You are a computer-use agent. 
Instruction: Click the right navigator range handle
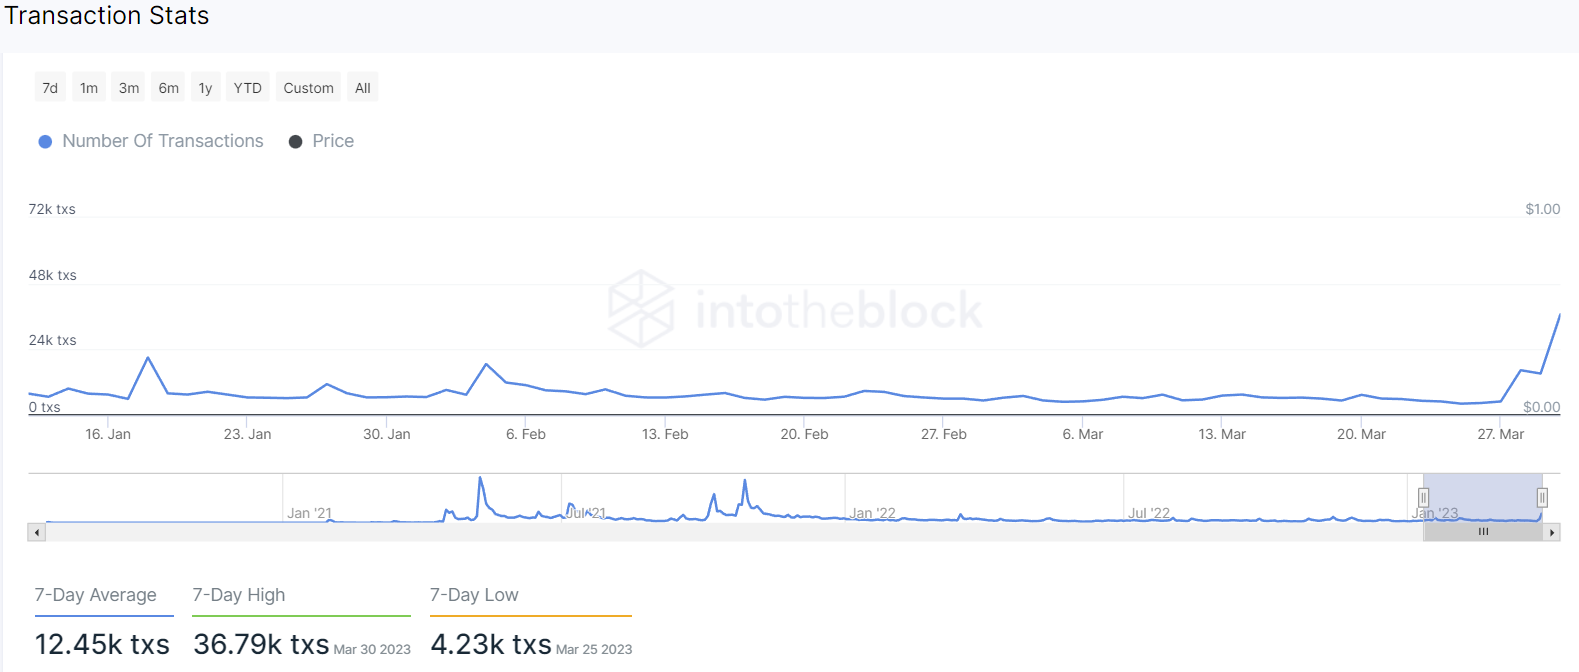(x=1542, y=497)
